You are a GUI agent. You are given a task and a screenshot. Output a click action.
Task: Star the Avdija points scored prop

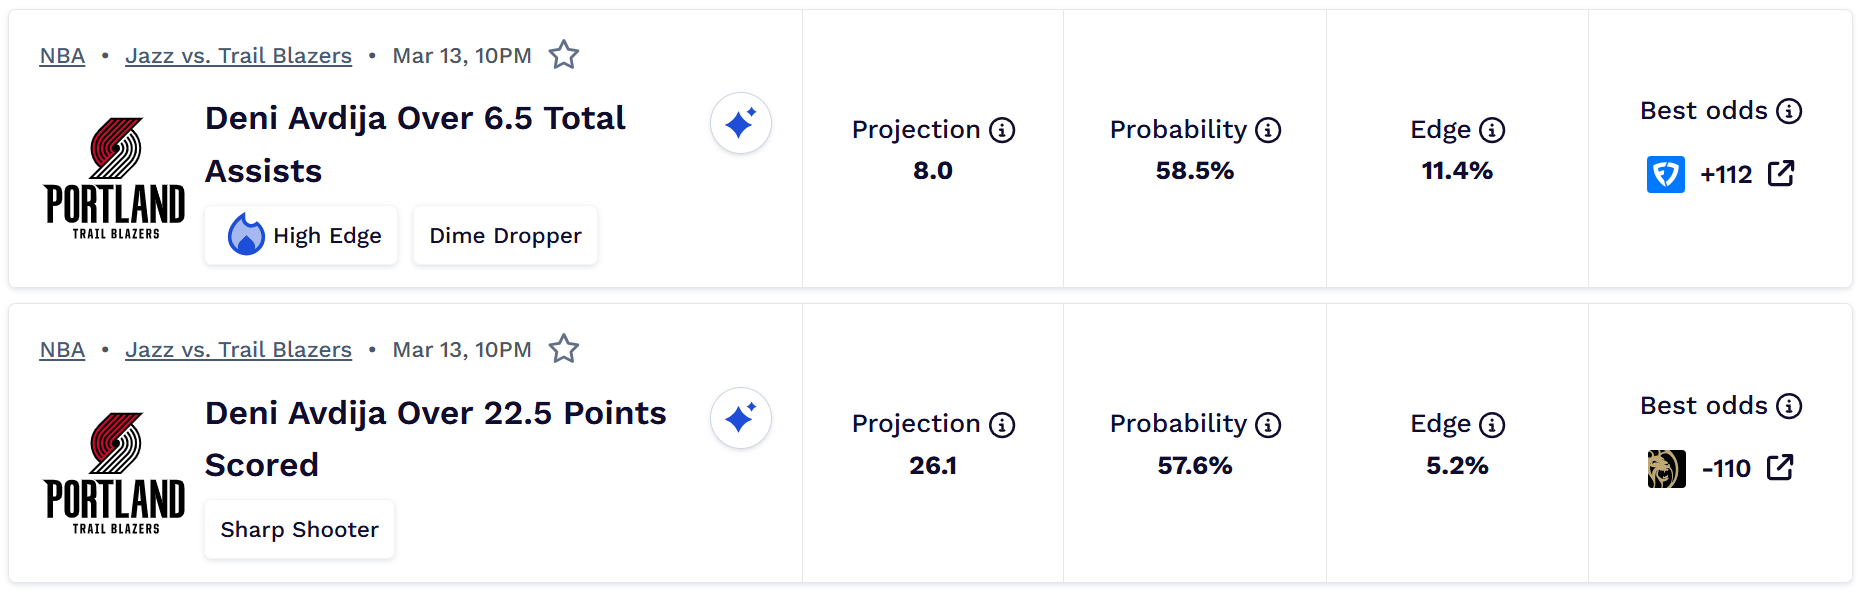564,349
